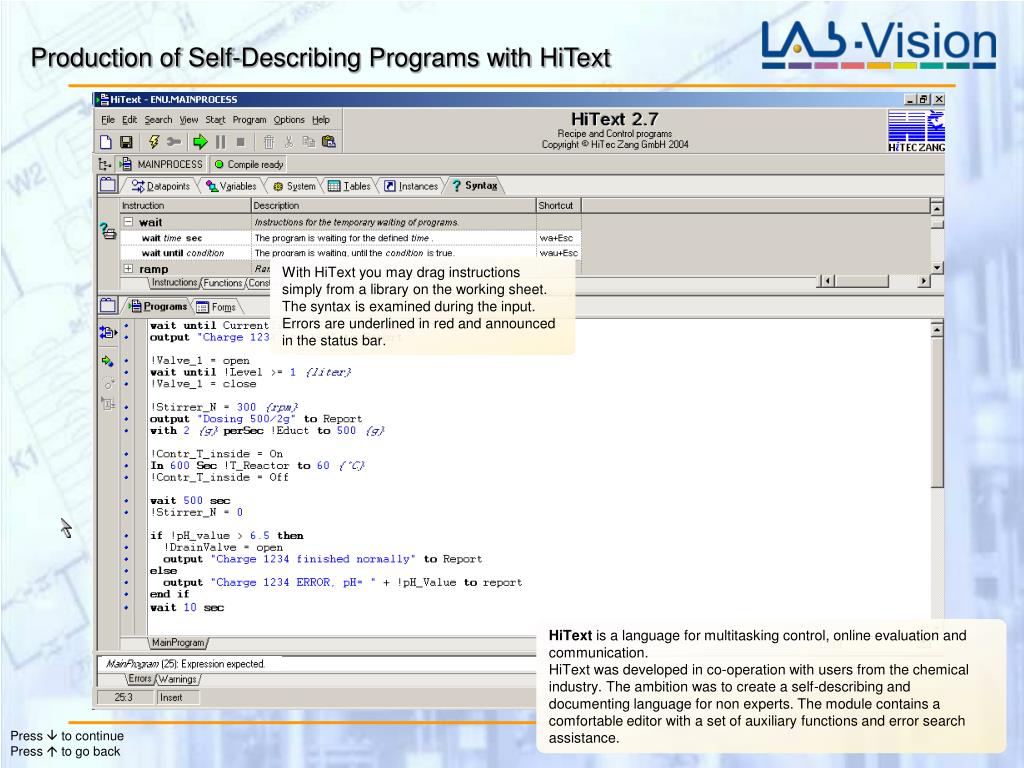Collapse the wait instruction group
The height and width of the screenshot is (768, 1024).
coord(129,222)
